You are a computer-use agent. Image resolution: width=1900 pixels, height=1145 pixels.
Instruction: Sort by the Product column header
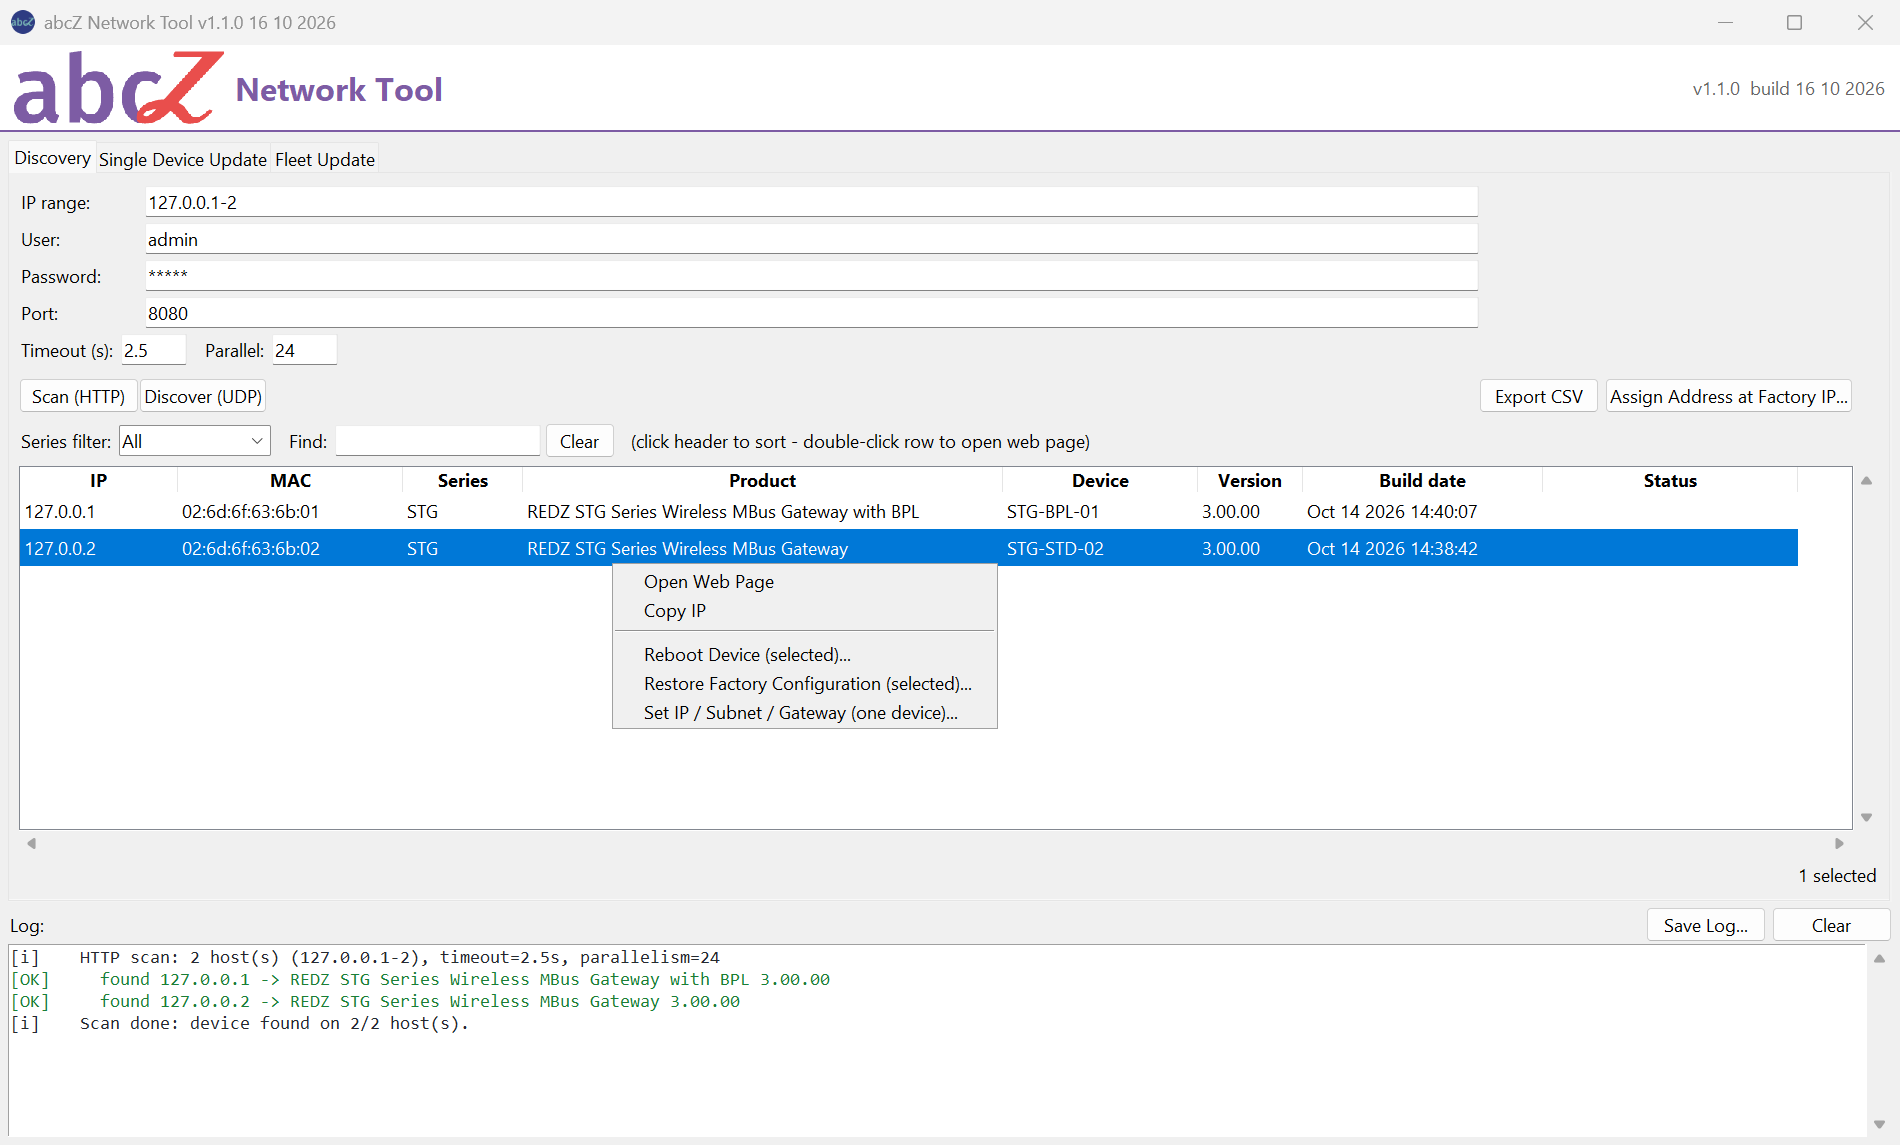(762, 480)
